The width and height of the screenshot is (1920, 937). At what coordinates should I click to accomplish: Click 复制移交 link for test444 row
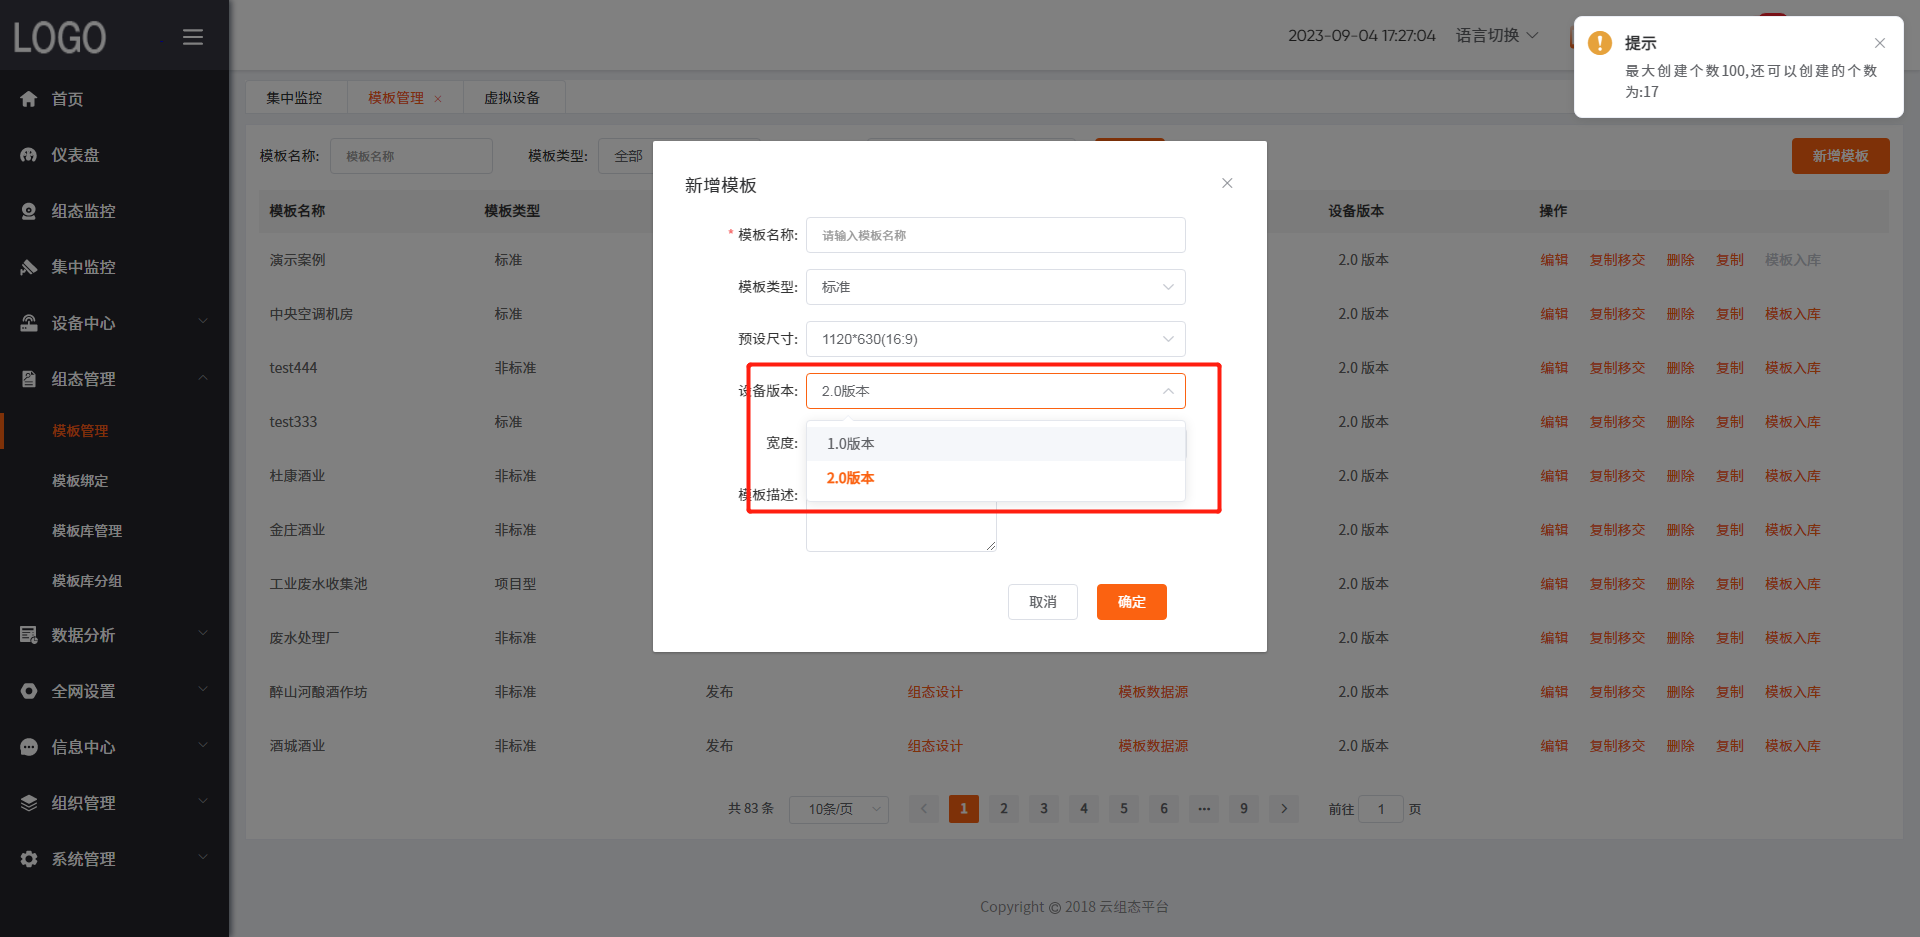coord(1617,368)
